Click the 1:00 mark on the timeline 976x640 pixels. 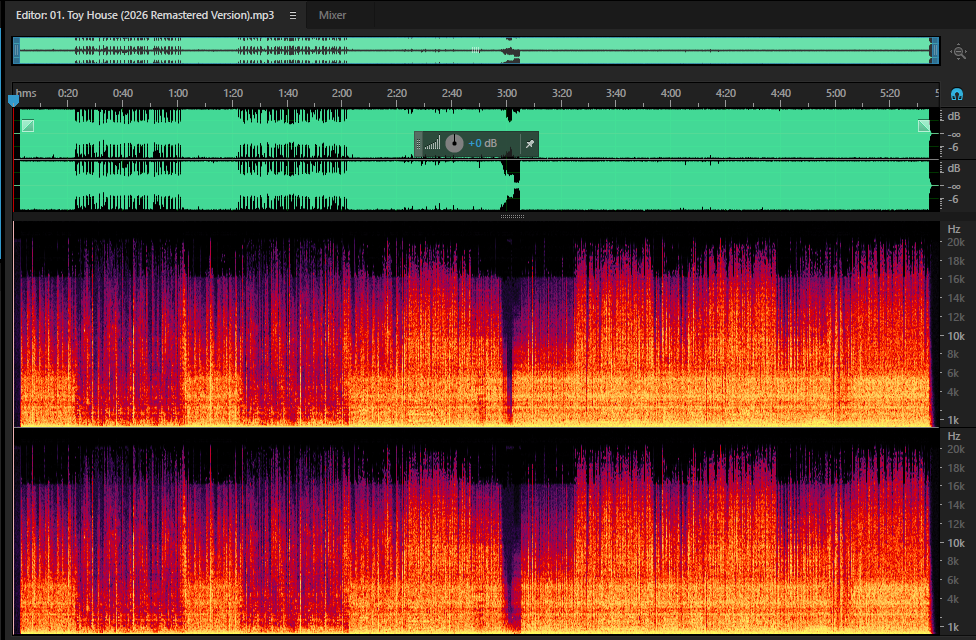[x=178, y=93]
